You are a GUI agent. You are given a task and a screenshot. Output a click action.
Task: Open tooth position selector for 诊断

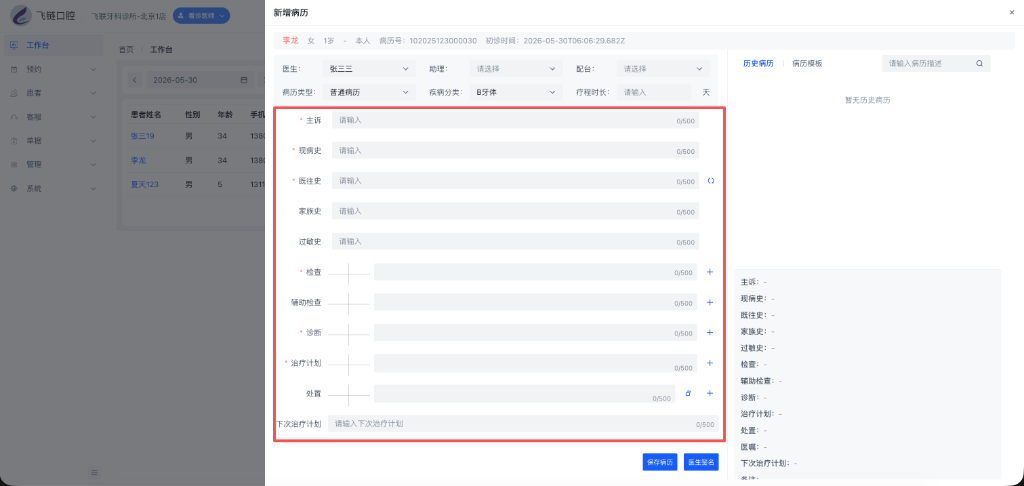pos(348,334)
